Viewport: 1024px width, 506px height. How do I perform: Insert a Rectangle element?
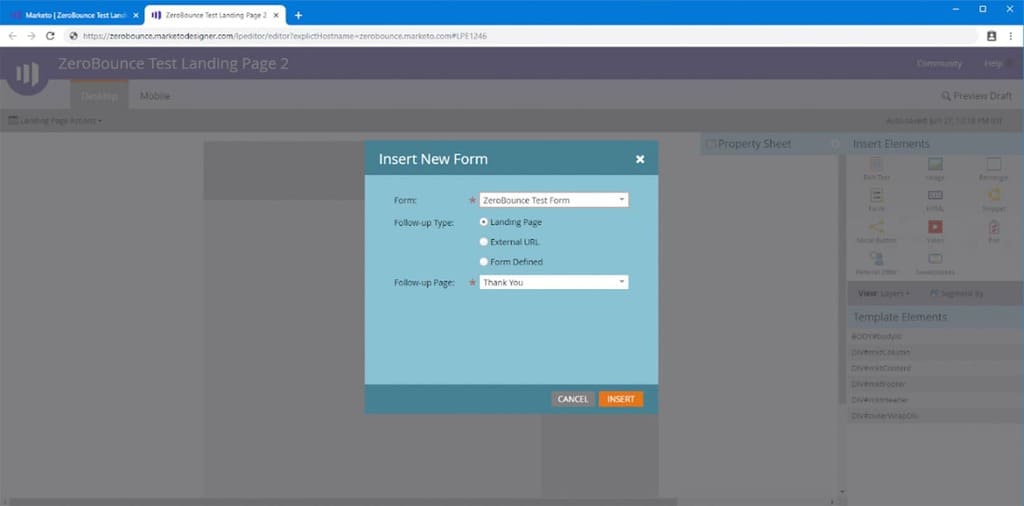coord(993,168)
